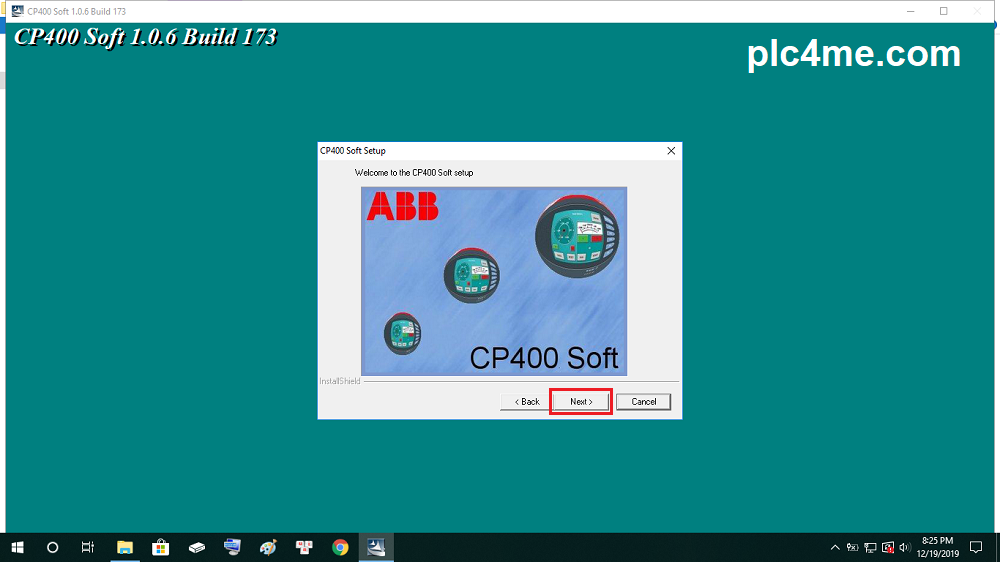Launch Google Chrome from the taskbar

coord(340,547)
